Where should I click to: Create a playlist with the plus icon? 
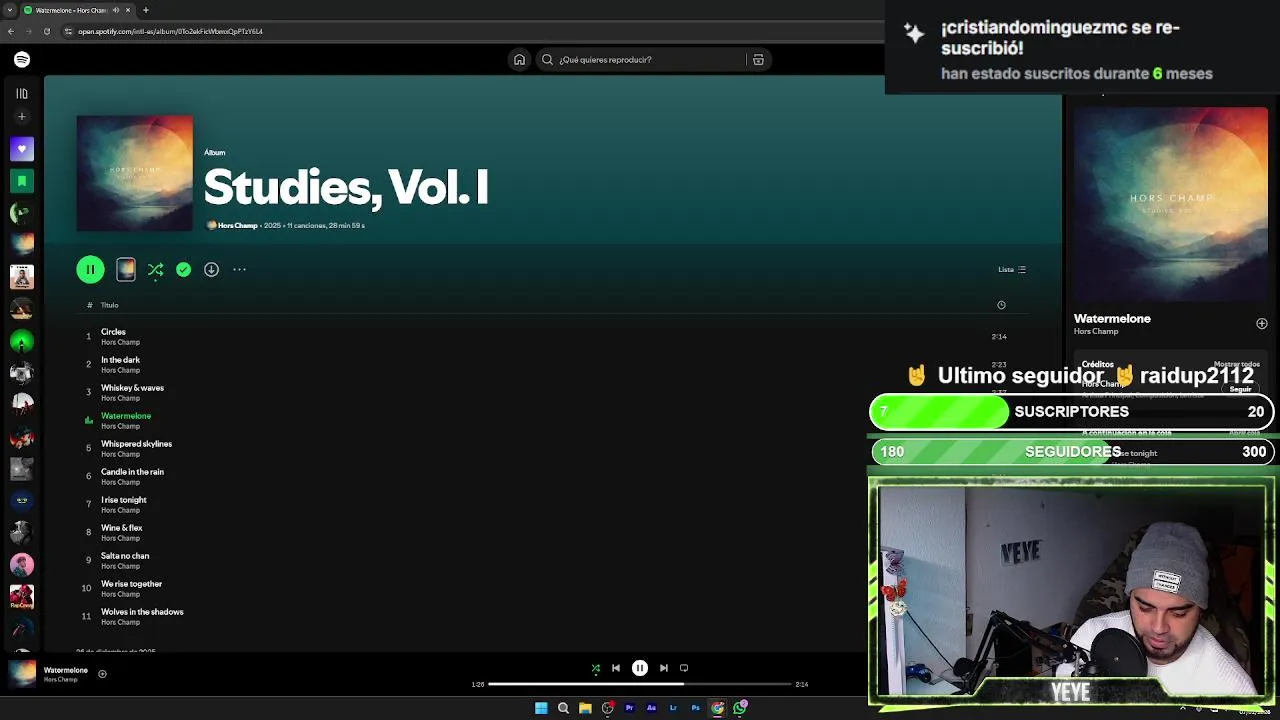(22, 117)
